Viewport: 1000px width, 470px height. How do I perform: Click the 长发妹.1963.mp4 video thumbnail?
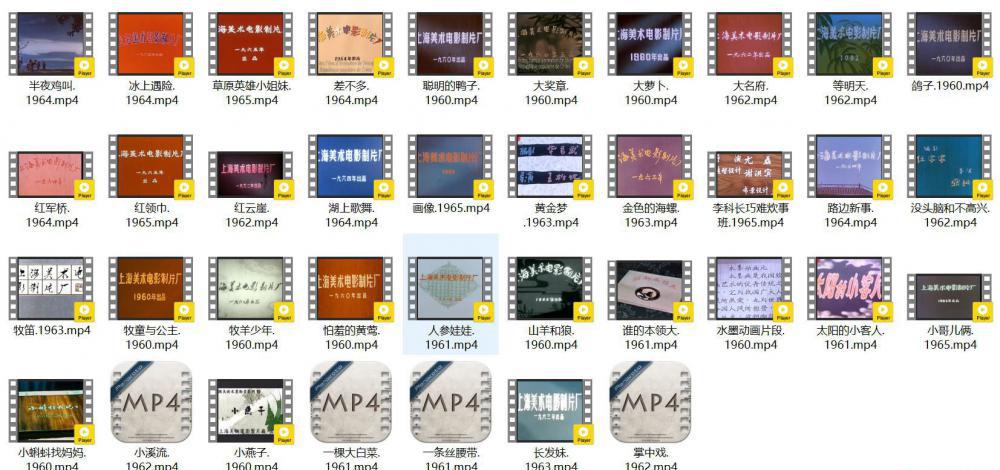coord(550,411)
